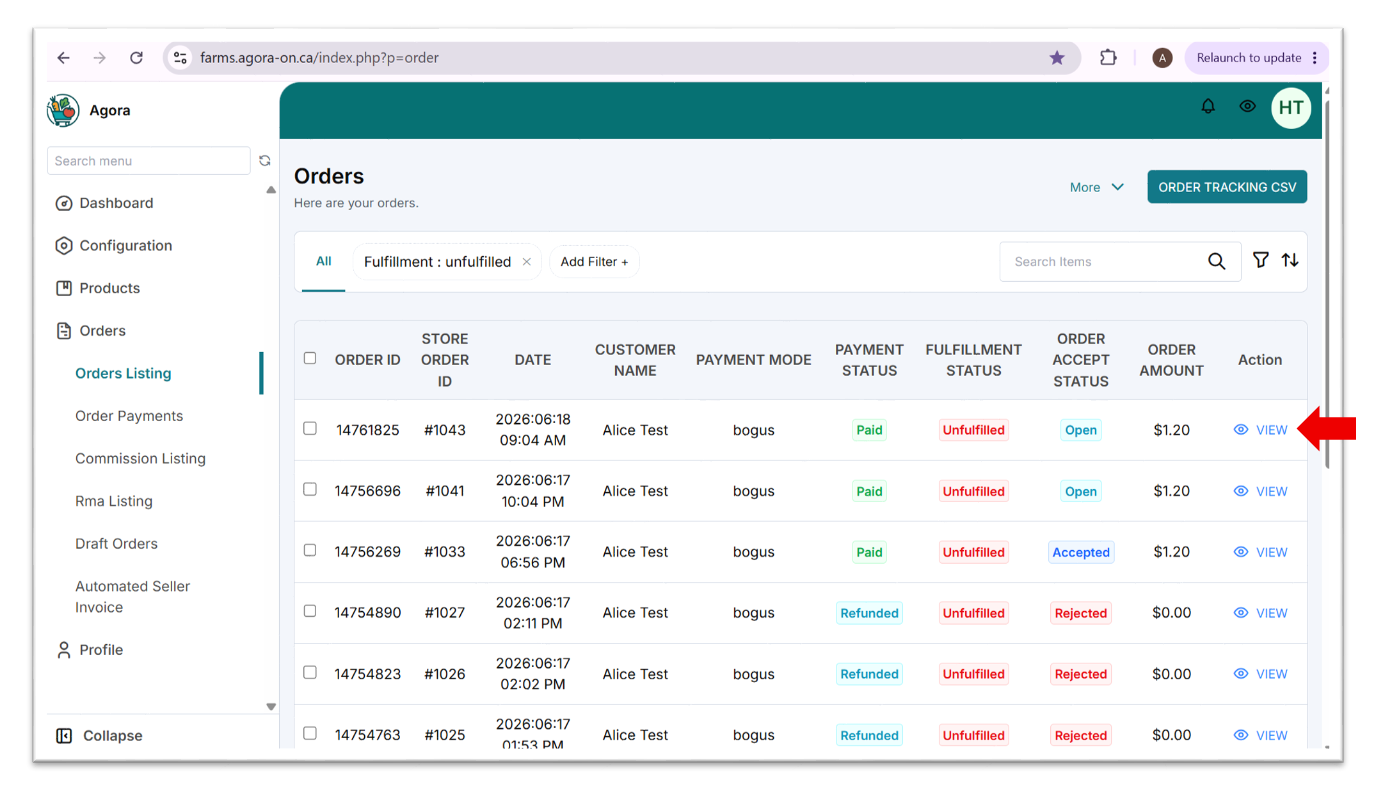The width and height of the screenshot is (1375, 786).
Task: Refresh the sidebar menu via reload icon
Action: (265, 160)
